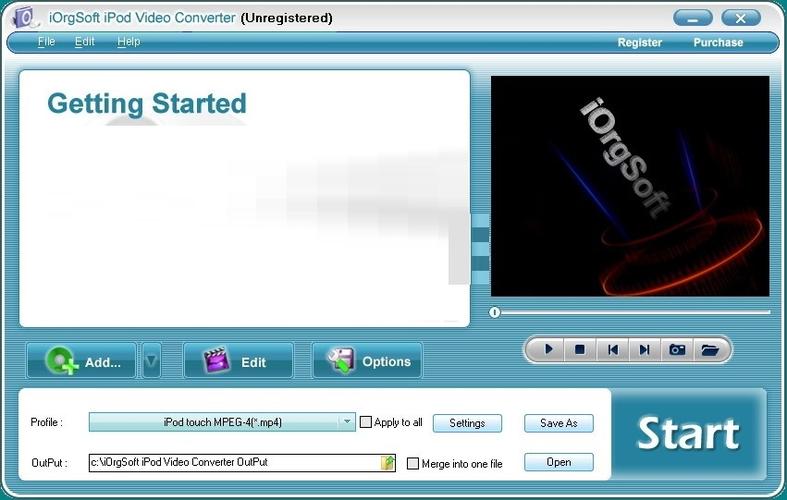This screenshot has width=787, height=500.
Task: Click the Add... button to add files
Action: coord(82,361)
